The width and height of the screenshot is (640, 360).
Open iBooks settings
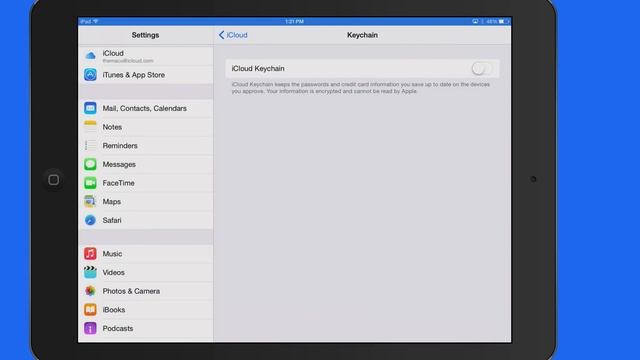(145, 309)
